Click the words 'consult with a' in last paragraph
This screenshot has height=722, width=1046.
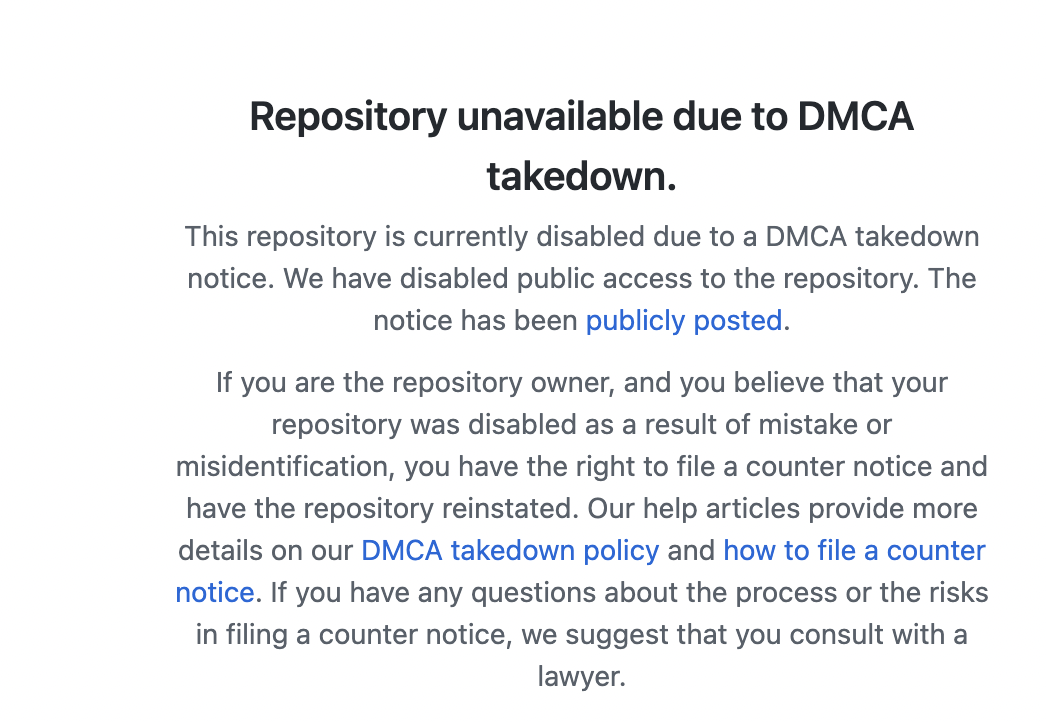tap(879, 635)
